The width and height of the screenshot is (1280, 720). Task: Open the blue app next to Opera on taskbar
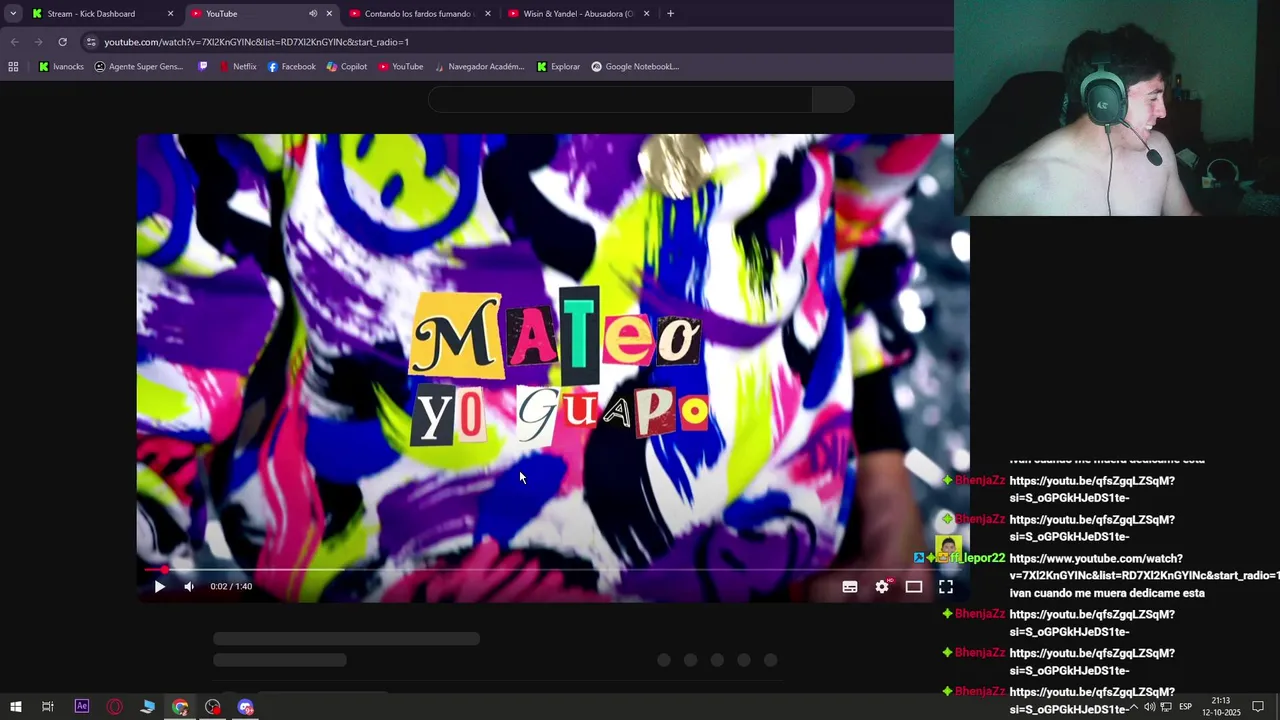[148, 707]
